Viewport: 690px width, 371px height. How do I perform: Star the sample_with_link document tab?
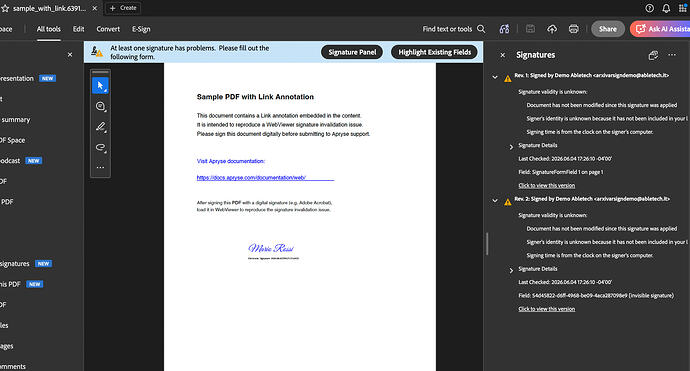point(5,8)
